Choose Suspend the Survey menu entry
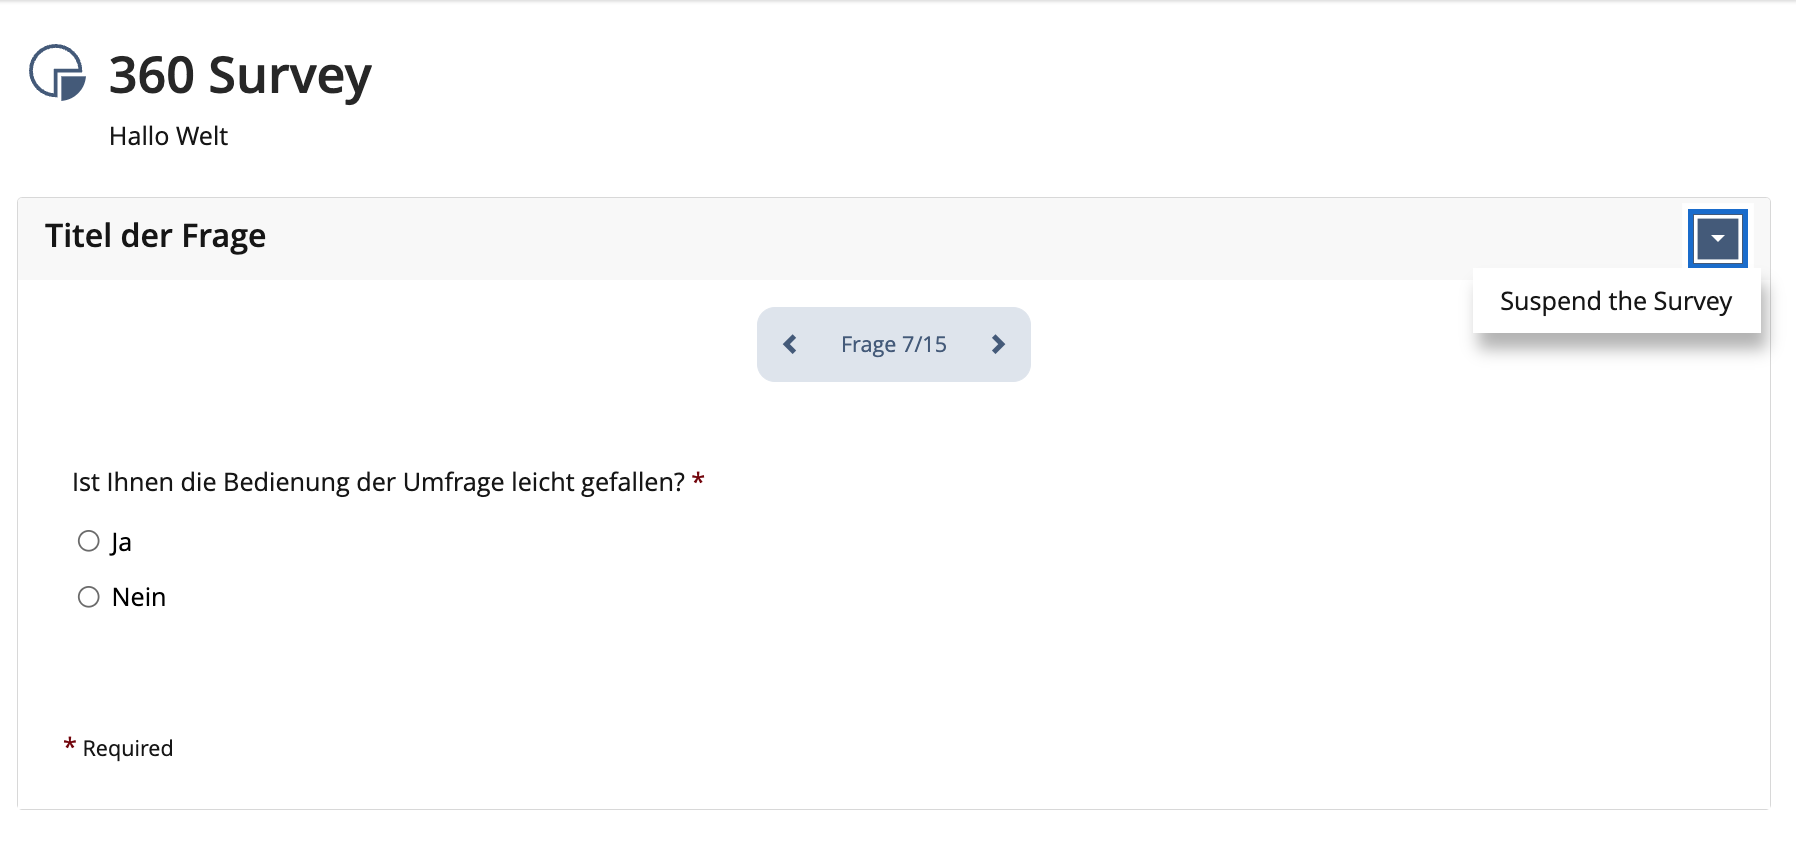Screen dimensions: 1796x850 point(1615,301)
